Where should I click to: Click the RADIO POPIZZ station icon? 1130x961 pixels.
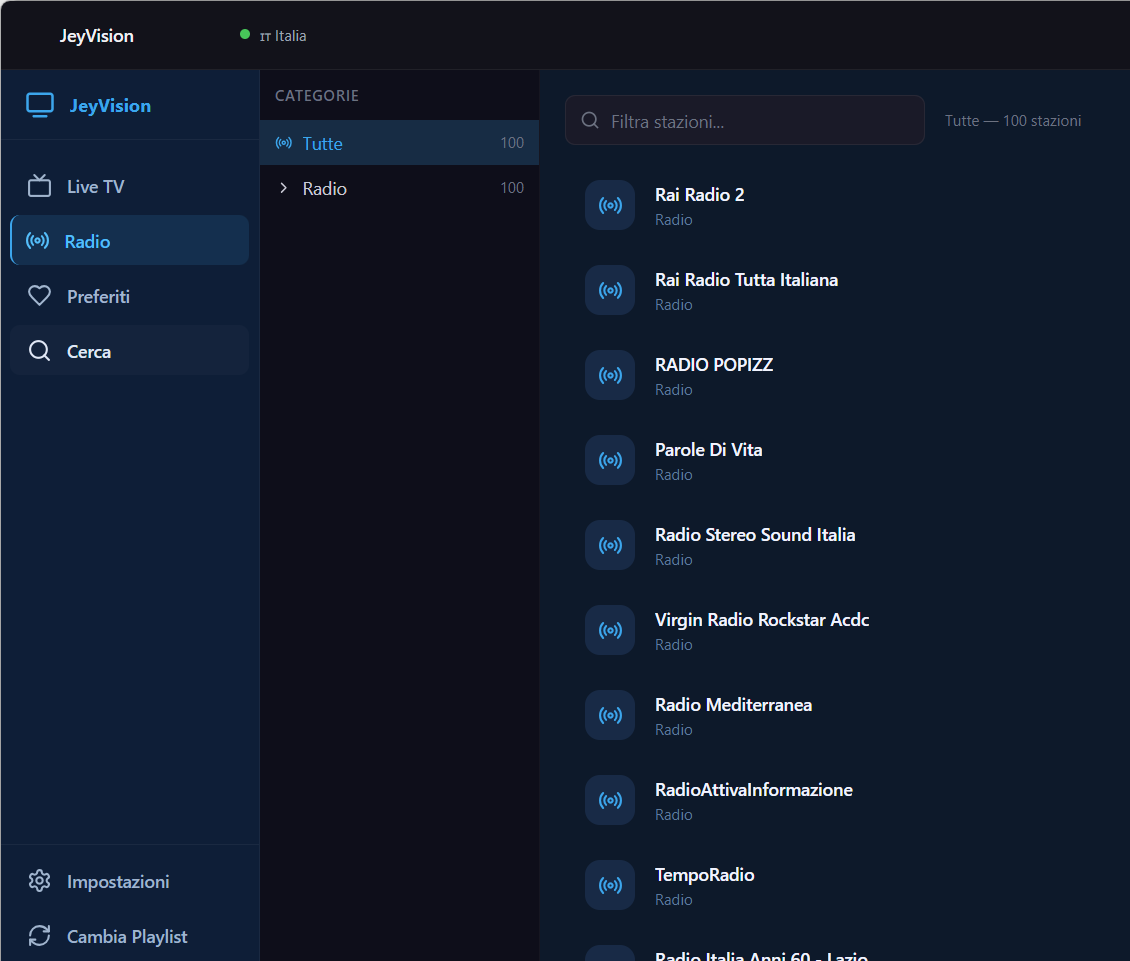610,376
